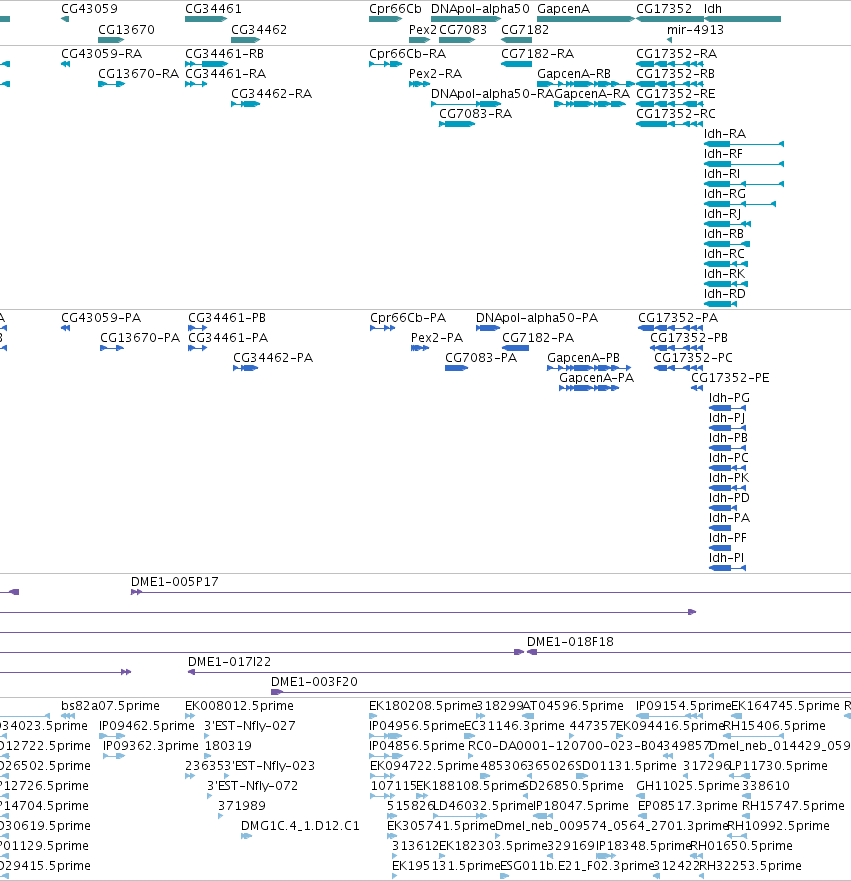This screenshot has width=851, height=881.
Task: Click EST RH32253.5prime
Action: click(x=750, y=866)
